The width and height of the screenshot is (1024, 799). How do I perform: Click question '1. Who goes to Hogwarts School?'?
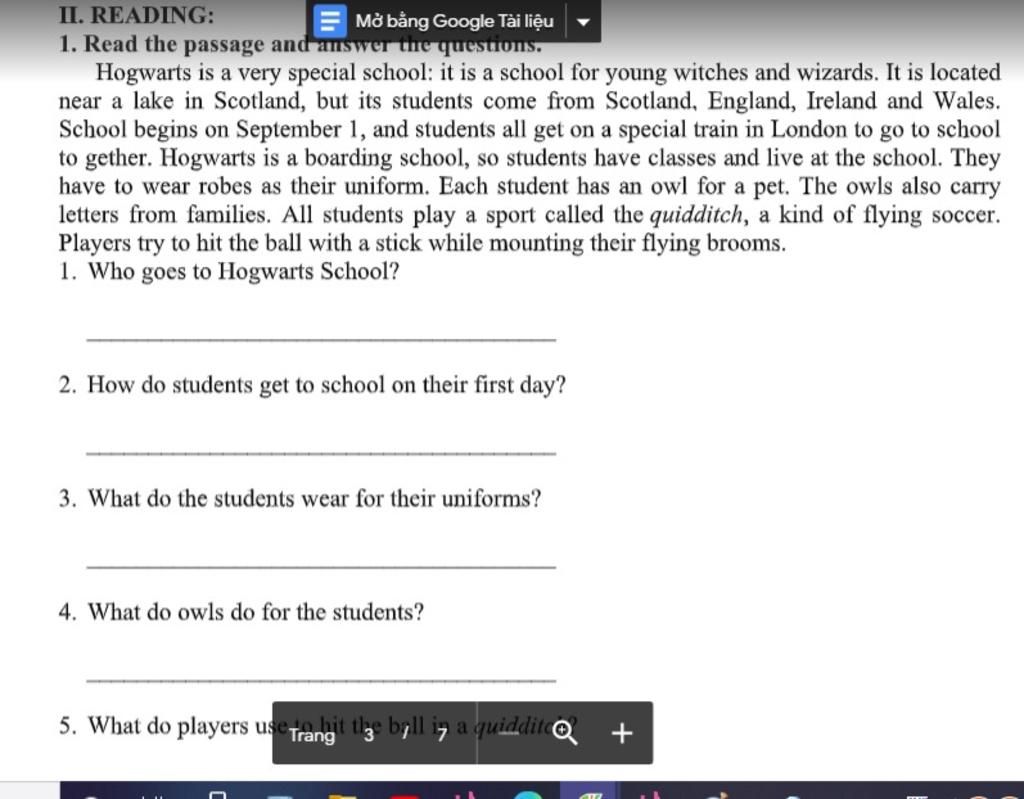229,271
